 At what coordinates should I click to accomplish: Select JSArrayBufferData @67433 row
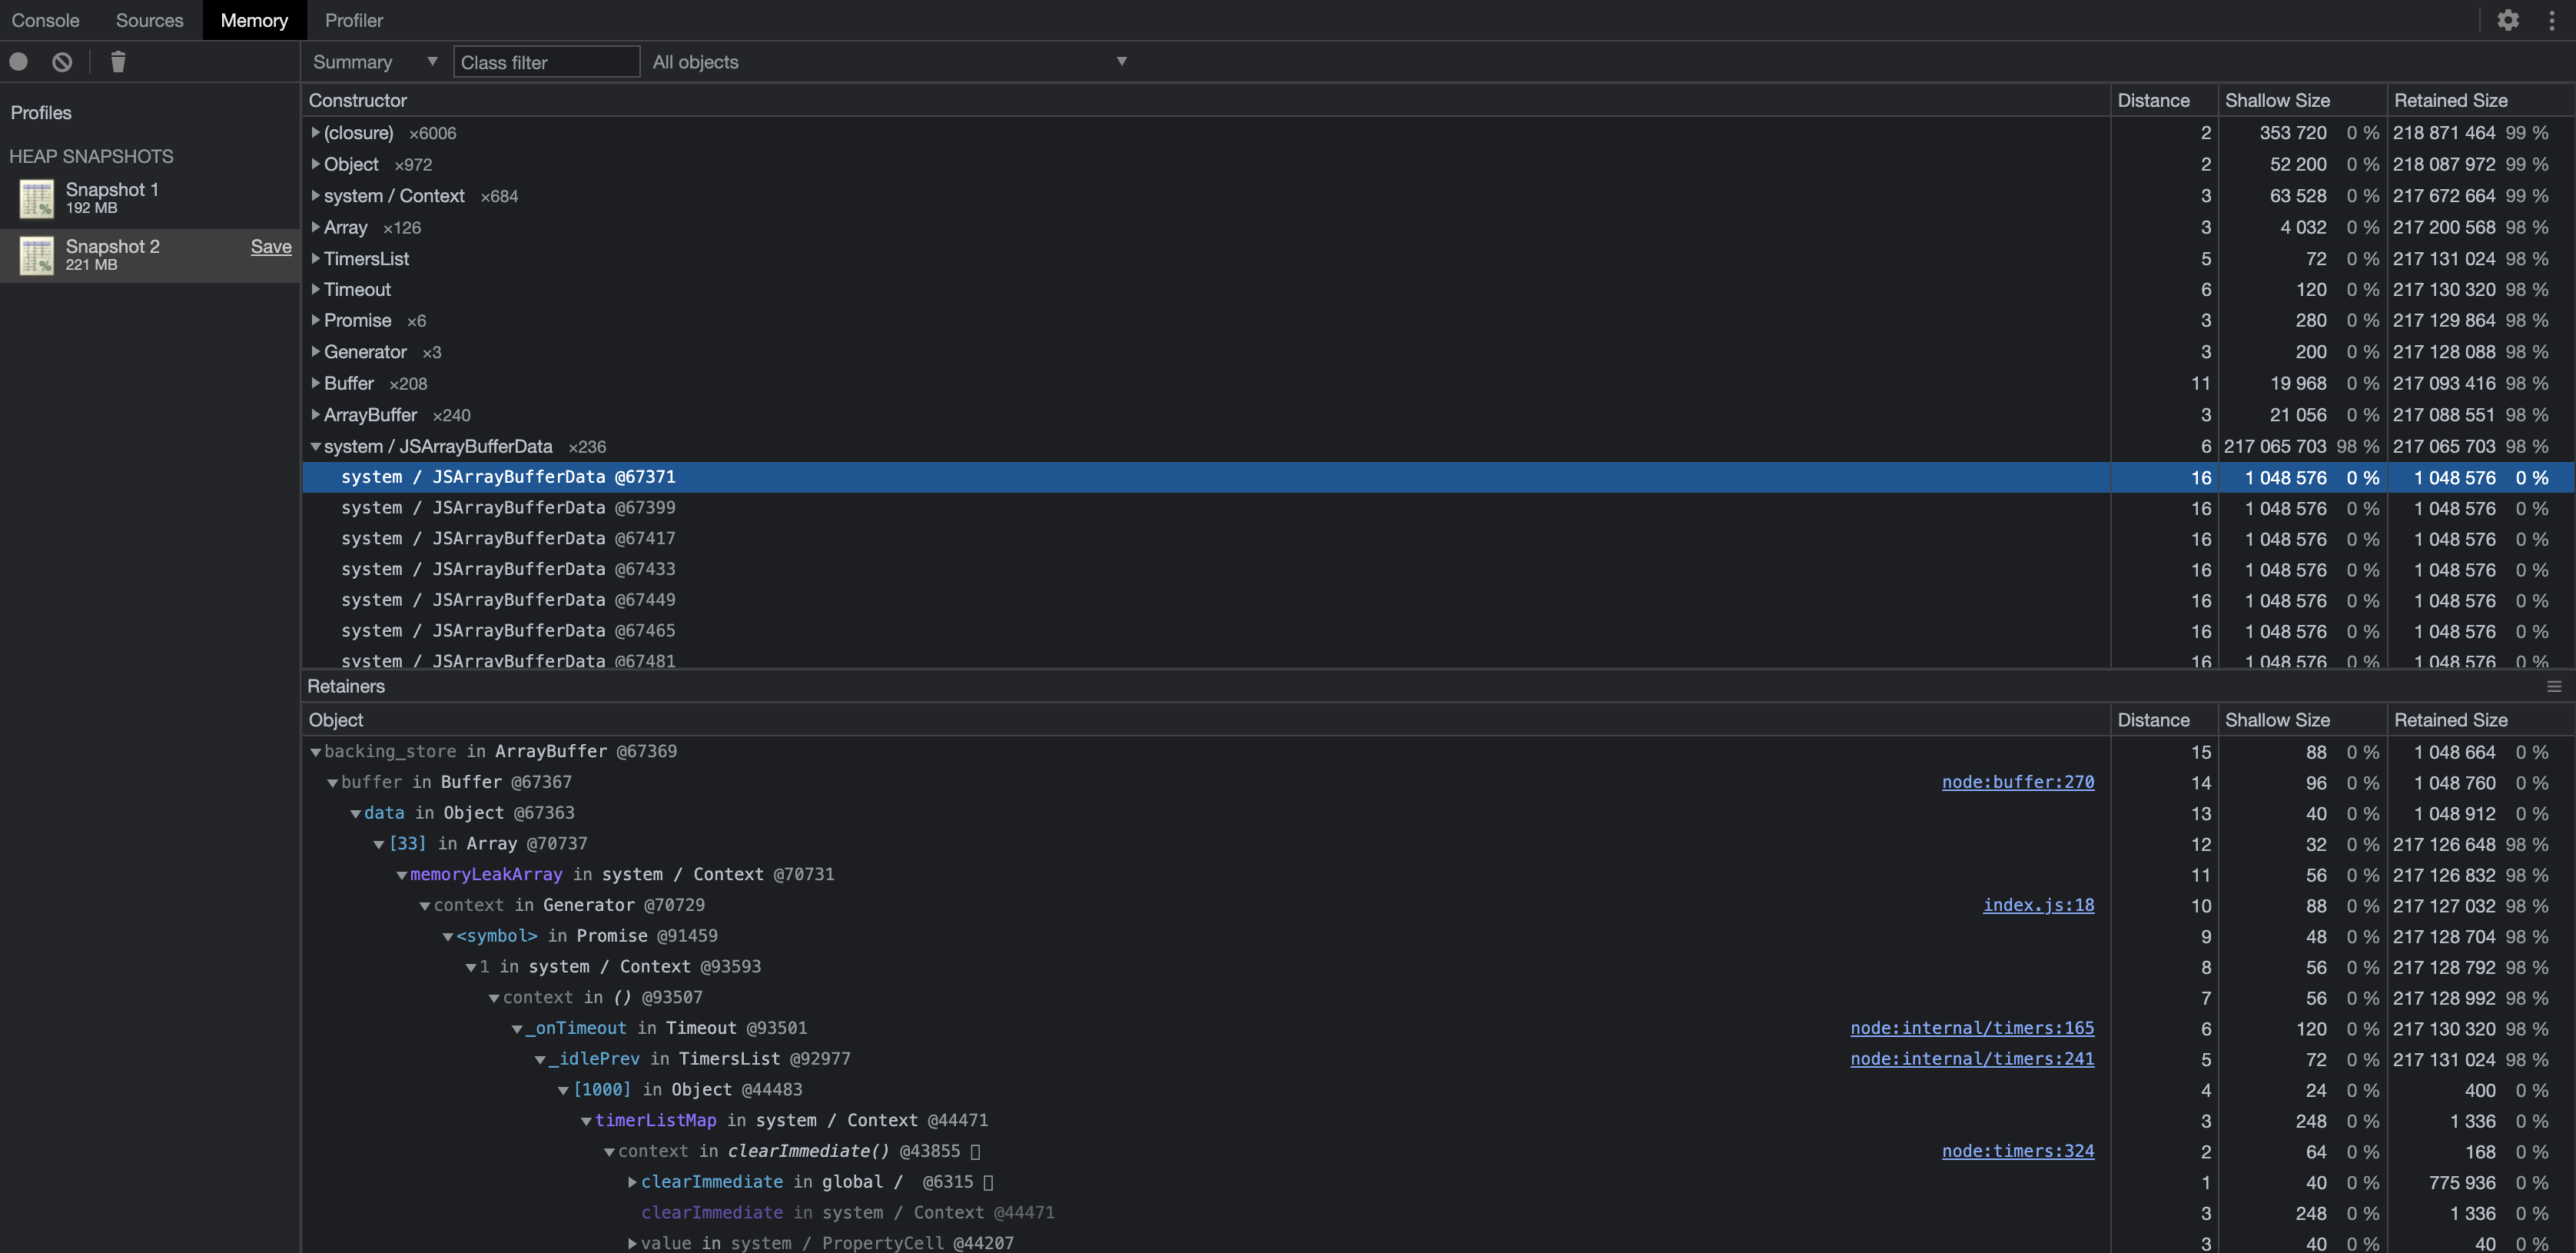pyautogui.click(x=1438, y=570)
